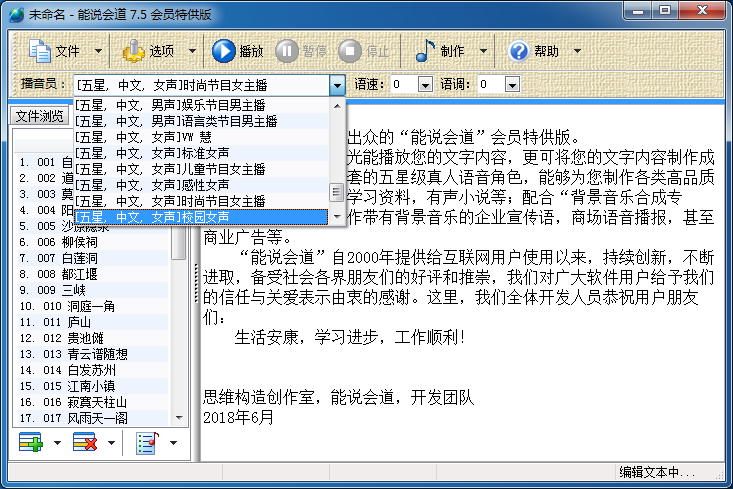Viewport: 733px width, 489px height.
Task: Click the 暂停 (Pause) button
Action: tap(301, 50)
